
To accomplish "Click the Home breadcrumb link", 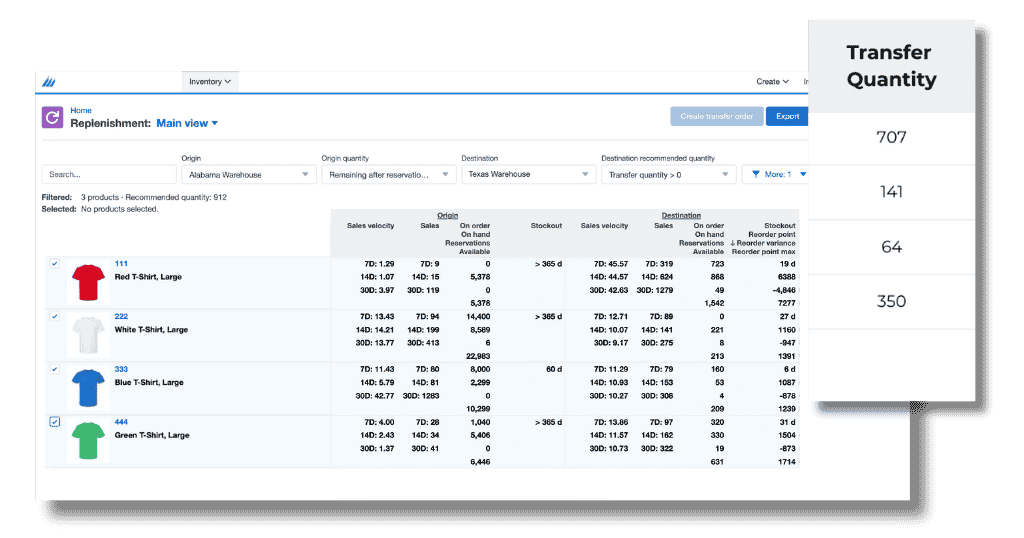I will point(81,111).
